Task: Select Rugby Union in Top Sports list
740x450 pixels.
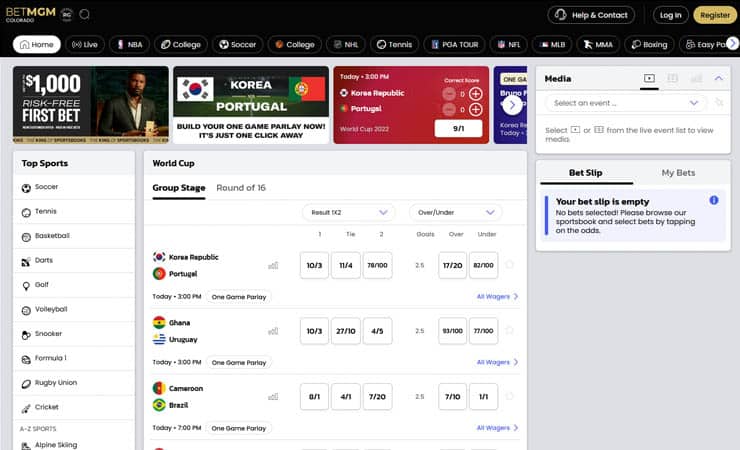Action: coord(74,383)
